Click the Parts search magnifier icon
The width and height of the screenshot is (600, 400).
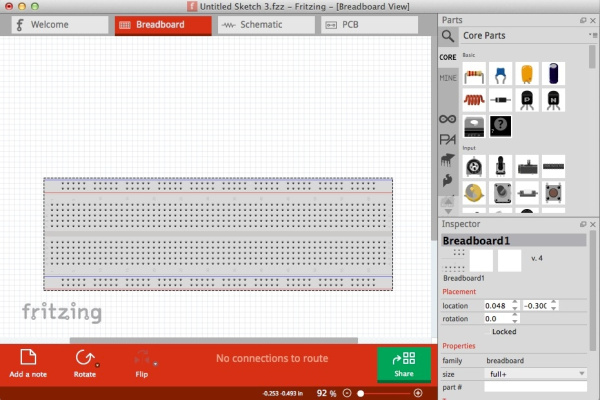click(x=448, y=36)
